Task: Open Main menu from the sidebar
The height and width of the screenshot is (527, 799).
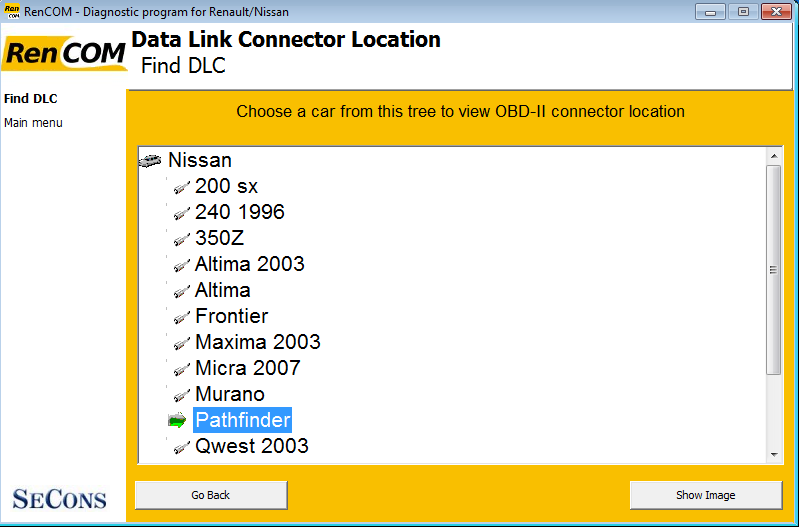Action: pos(33,123)
